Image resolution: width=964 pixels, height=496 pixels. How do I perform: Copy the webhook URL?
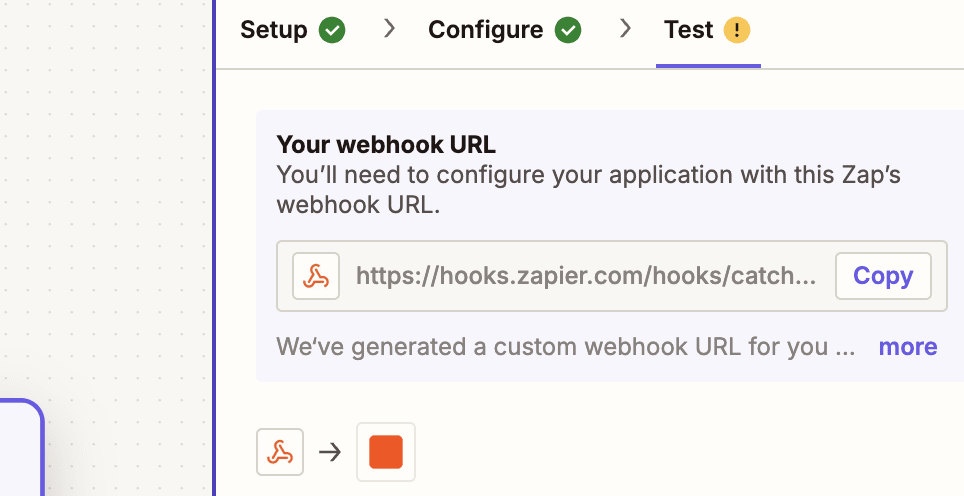[883, 276]
